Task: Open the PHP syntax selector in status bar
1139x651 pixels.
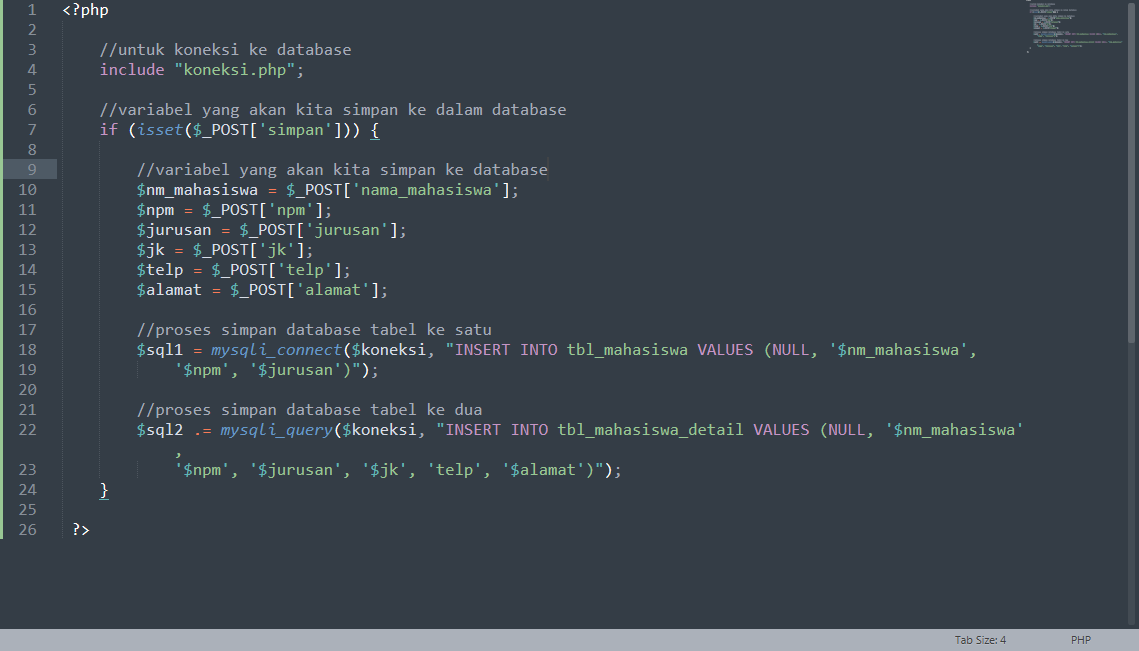Action: (x=1081, y=640)
